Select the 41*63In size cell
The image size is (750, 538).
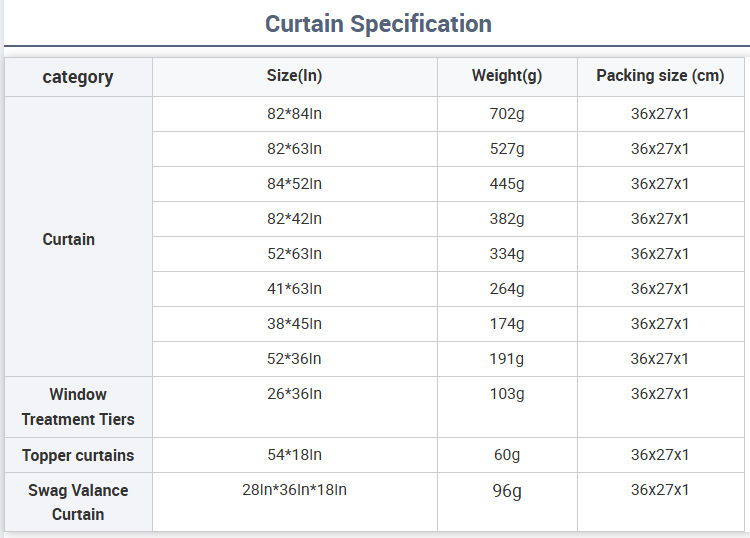[x=295, y=289]
